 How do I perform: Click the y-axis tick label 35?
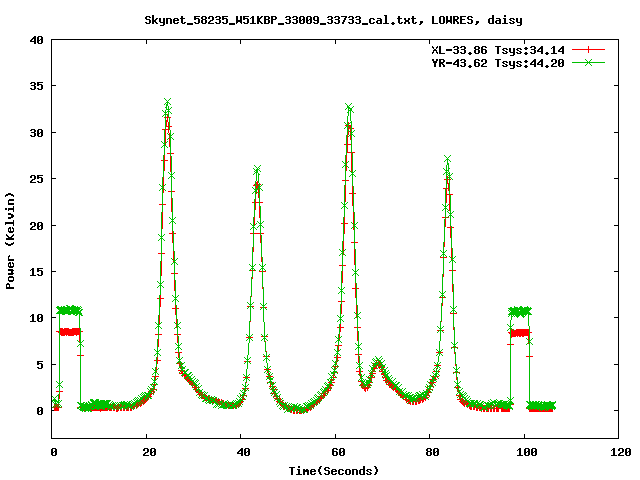[x=36, y=86]
